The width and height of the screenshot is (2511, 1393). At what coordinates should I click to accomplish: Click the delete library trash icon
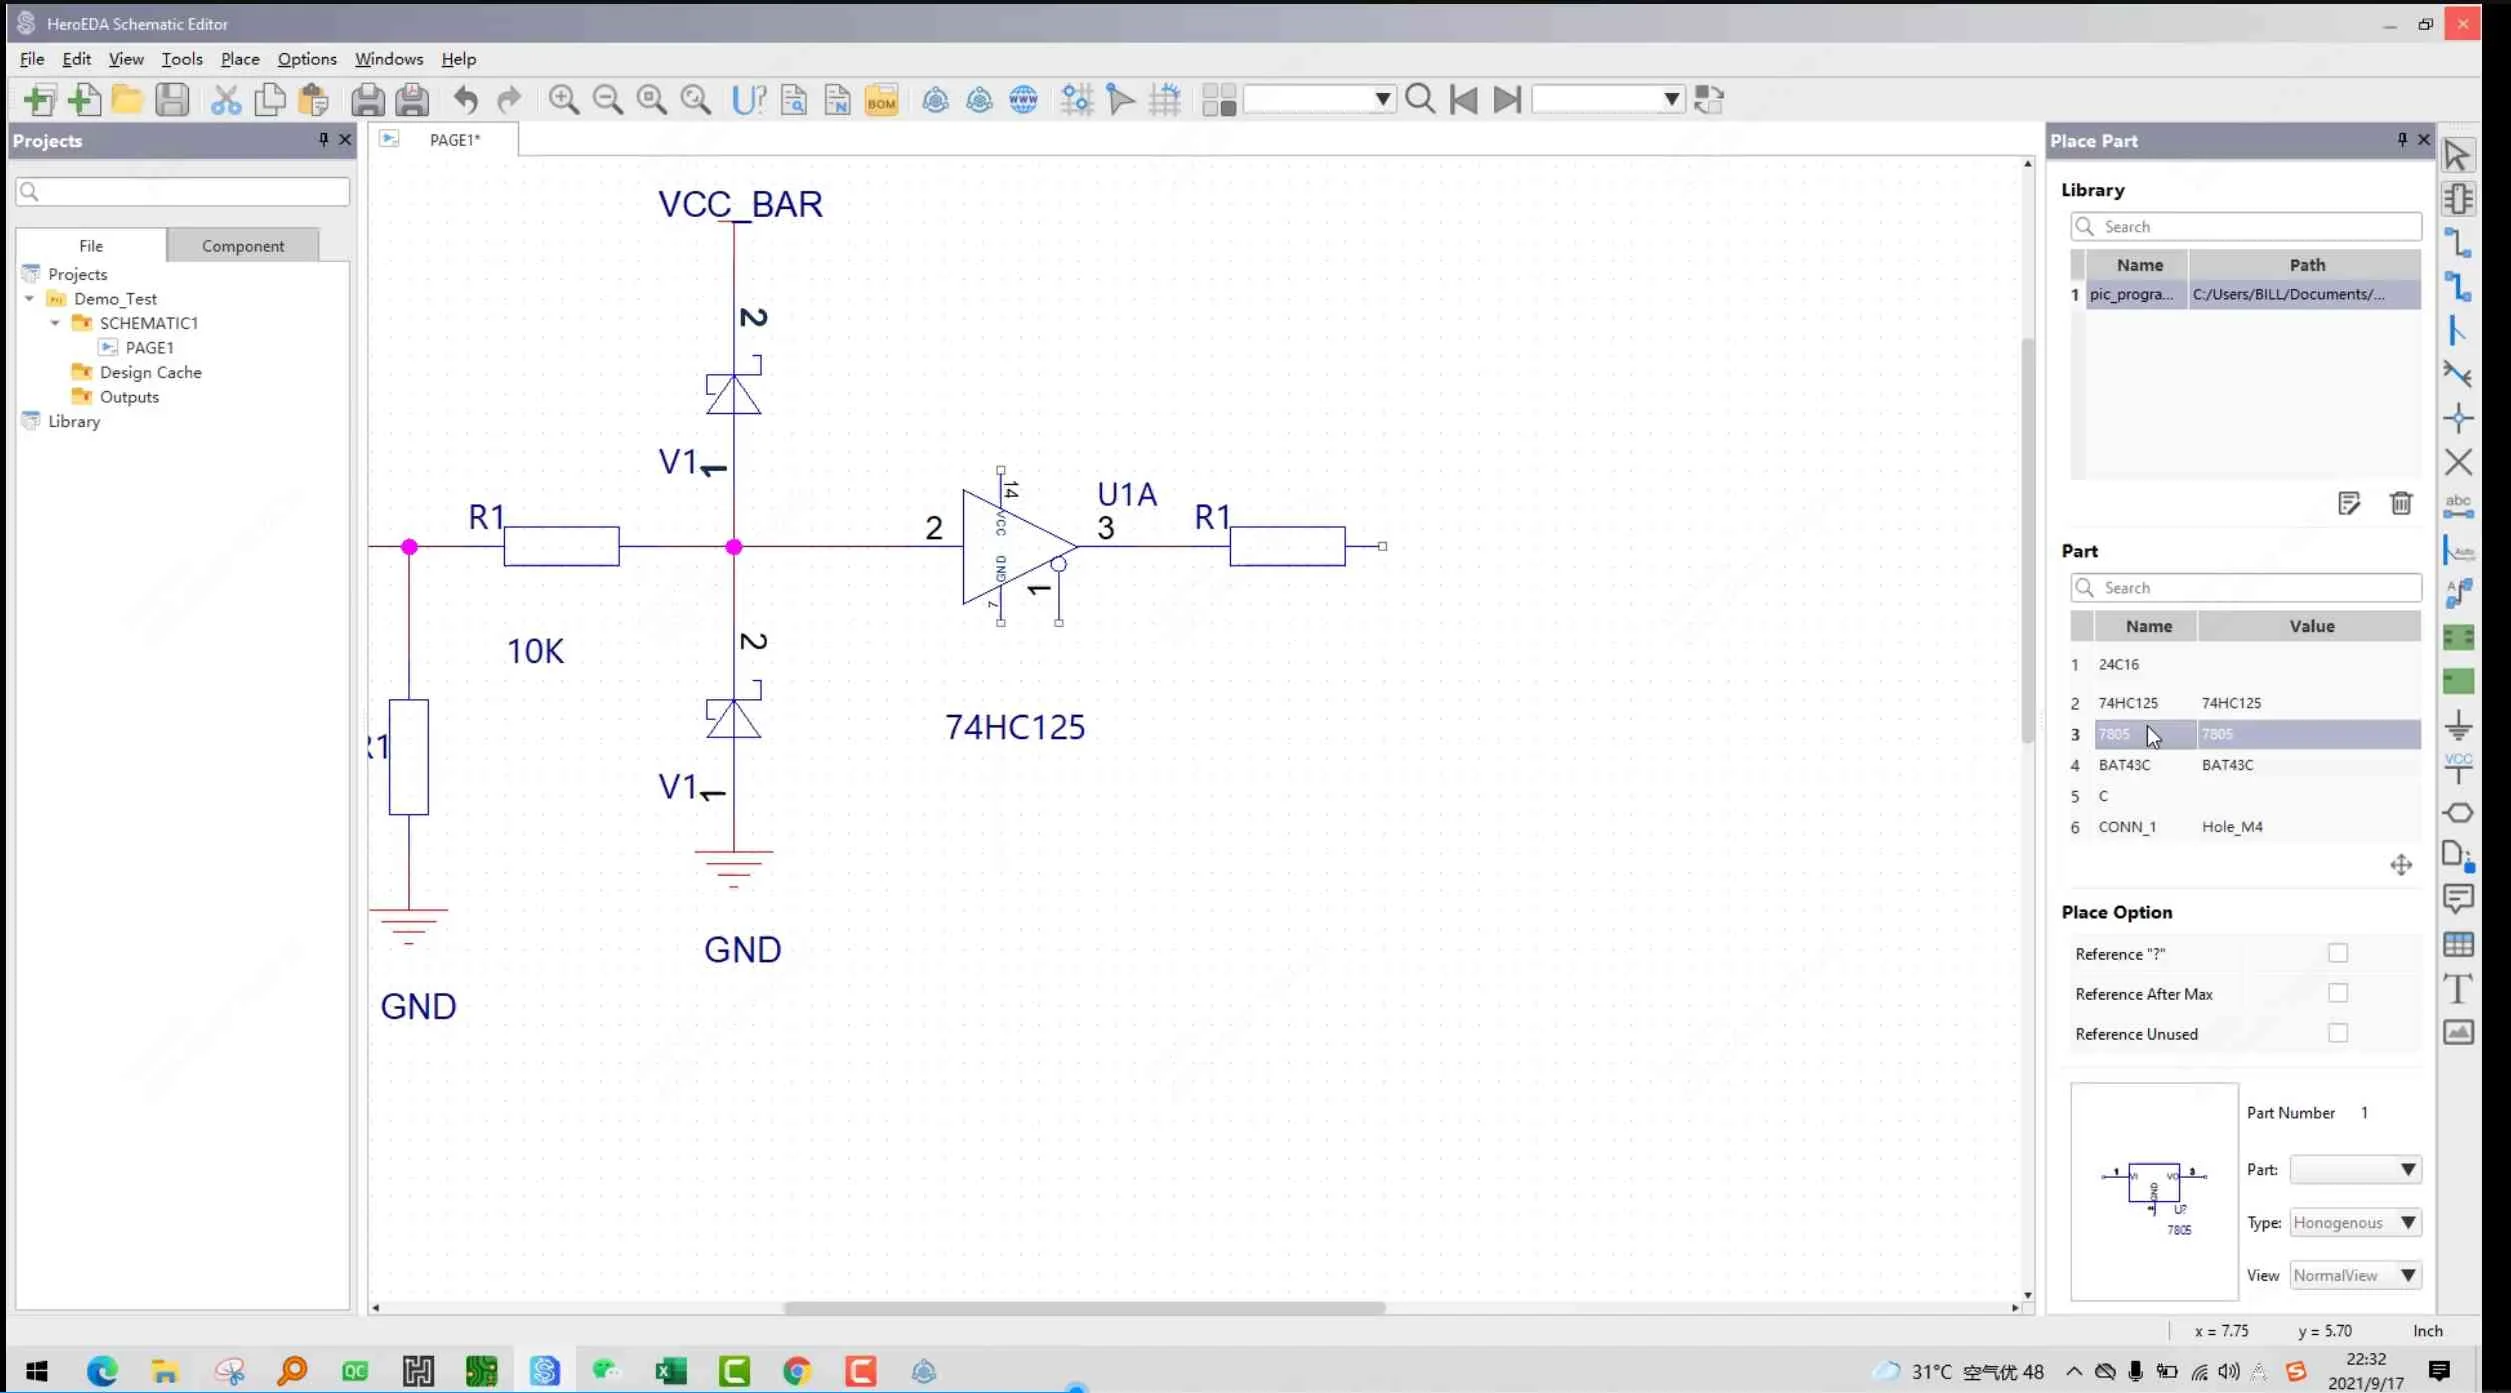[2400, 503]
